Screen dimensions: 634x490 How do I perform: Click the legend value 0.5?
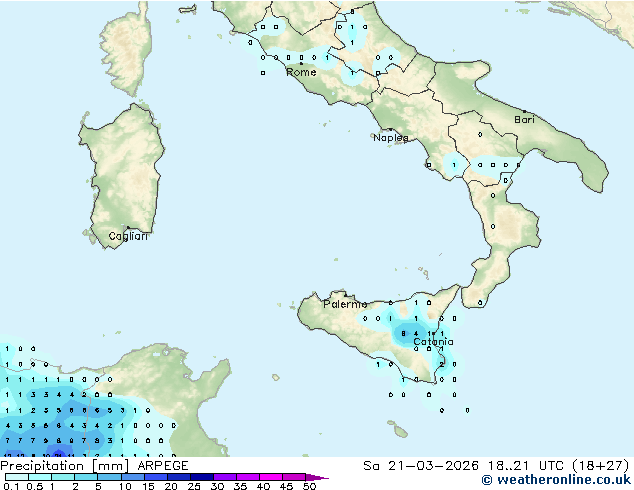(34, 486)
